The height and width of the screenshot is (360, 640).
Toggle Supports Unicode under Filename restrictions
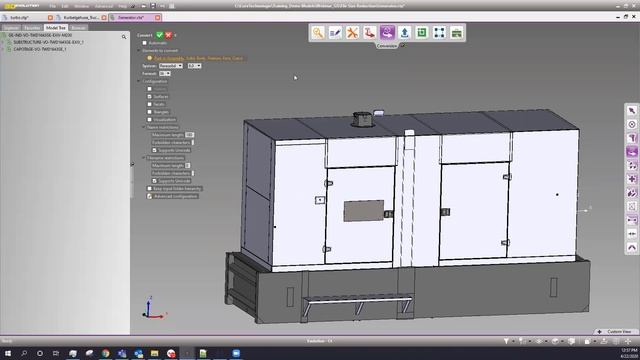[x=154, y=181]
